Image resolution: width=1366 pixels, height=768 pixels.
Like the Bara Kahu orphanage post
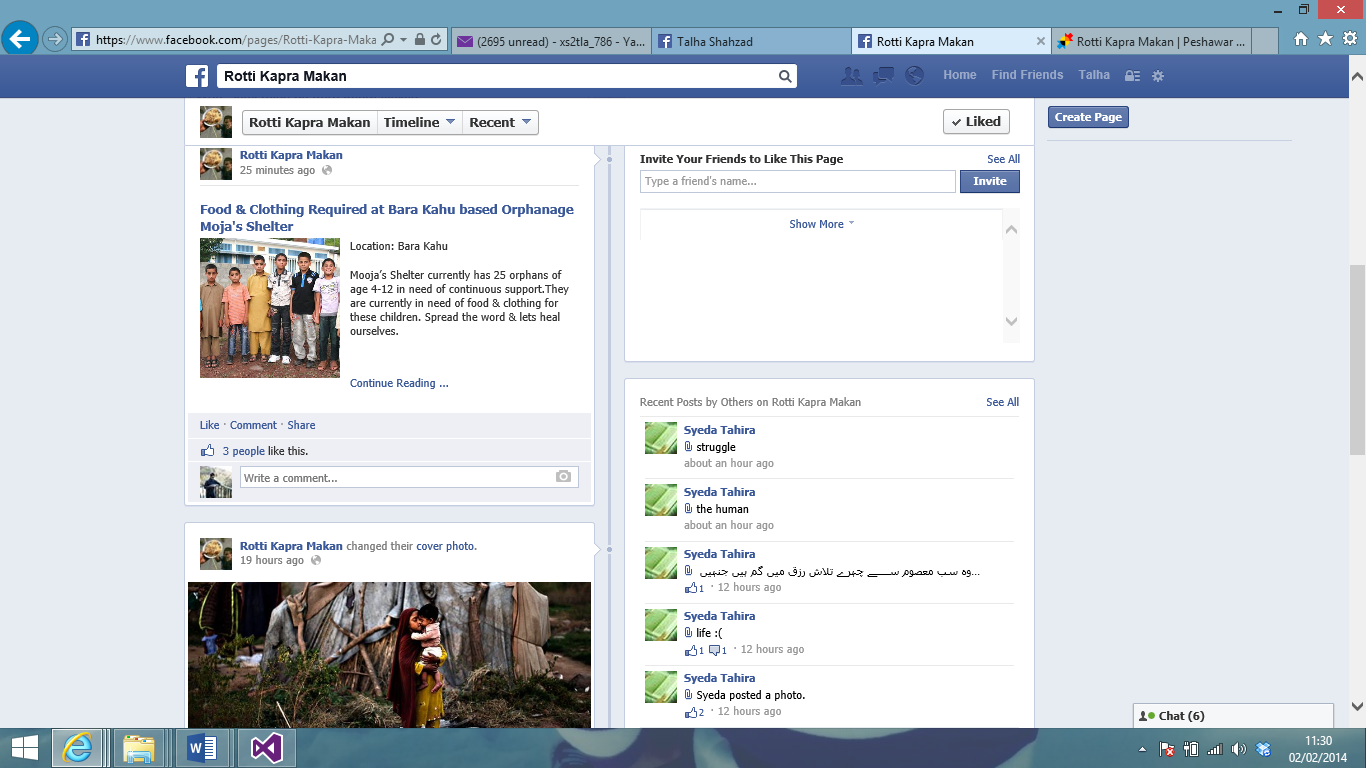pos(209,425)
